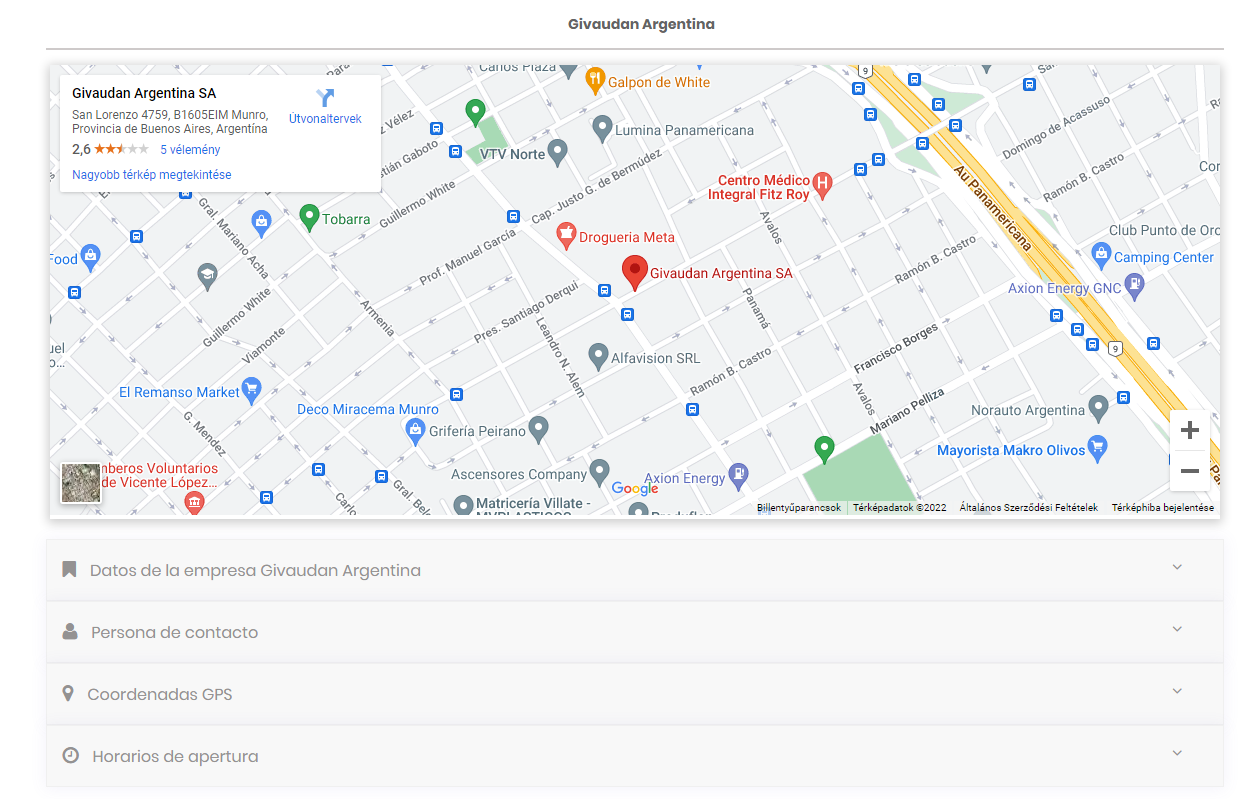Click the Galpon de White restaurant icon

pyautogui.click(x=595, y=80)
